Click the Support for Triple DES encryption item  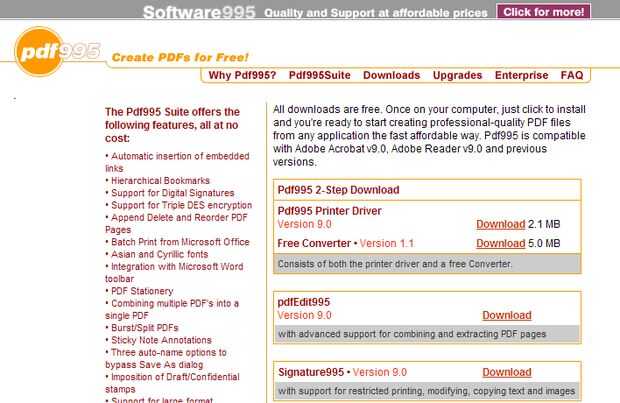click(x=179, y=205)
